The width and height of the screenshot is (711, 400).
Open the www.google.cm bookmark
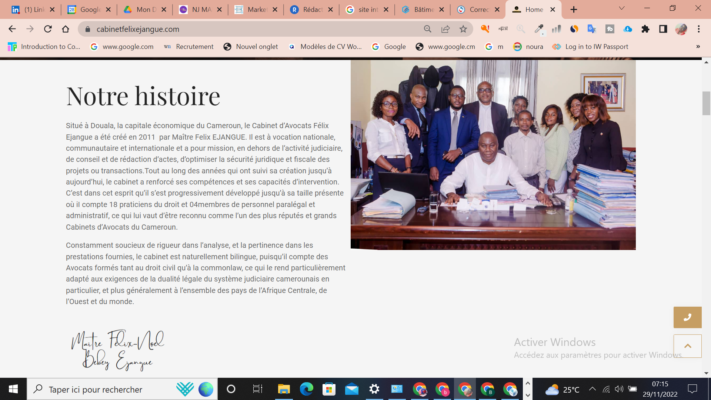[446, 47]
